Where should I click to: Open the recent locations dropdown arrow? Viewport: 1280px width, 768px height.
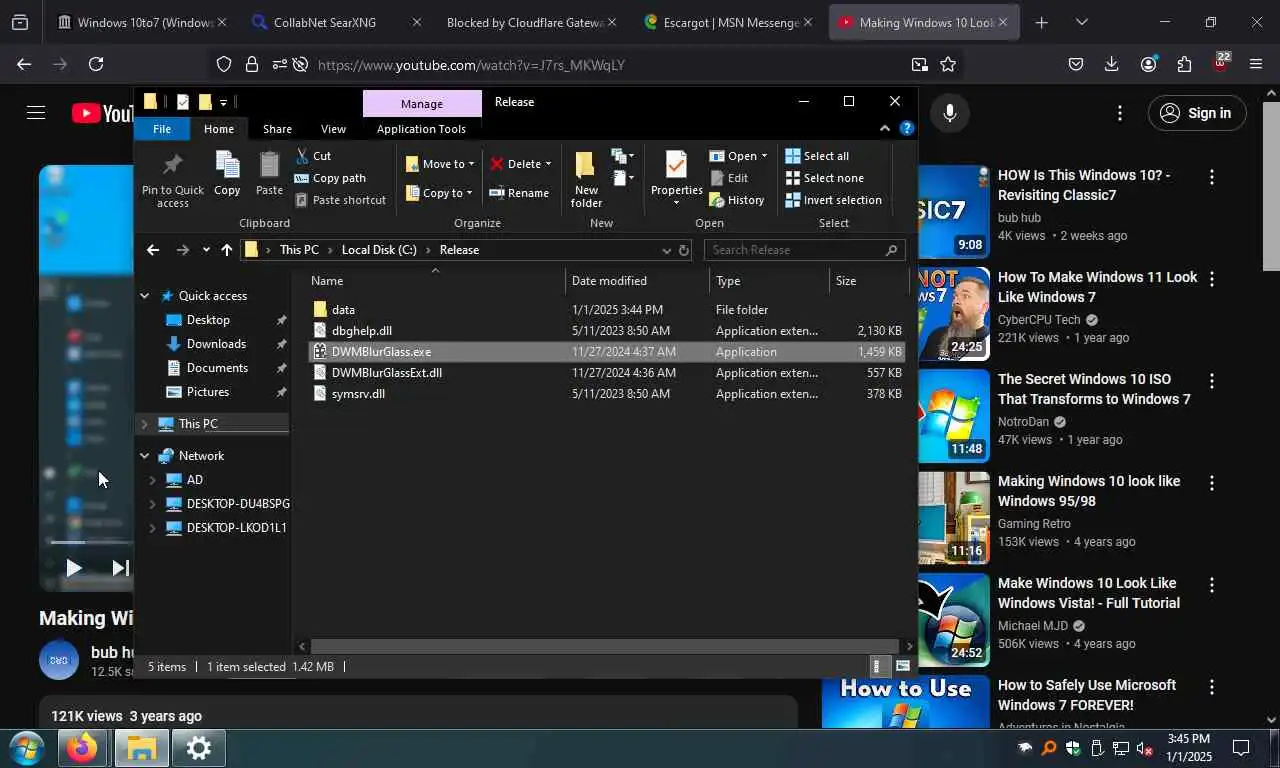tap(205, 250)
